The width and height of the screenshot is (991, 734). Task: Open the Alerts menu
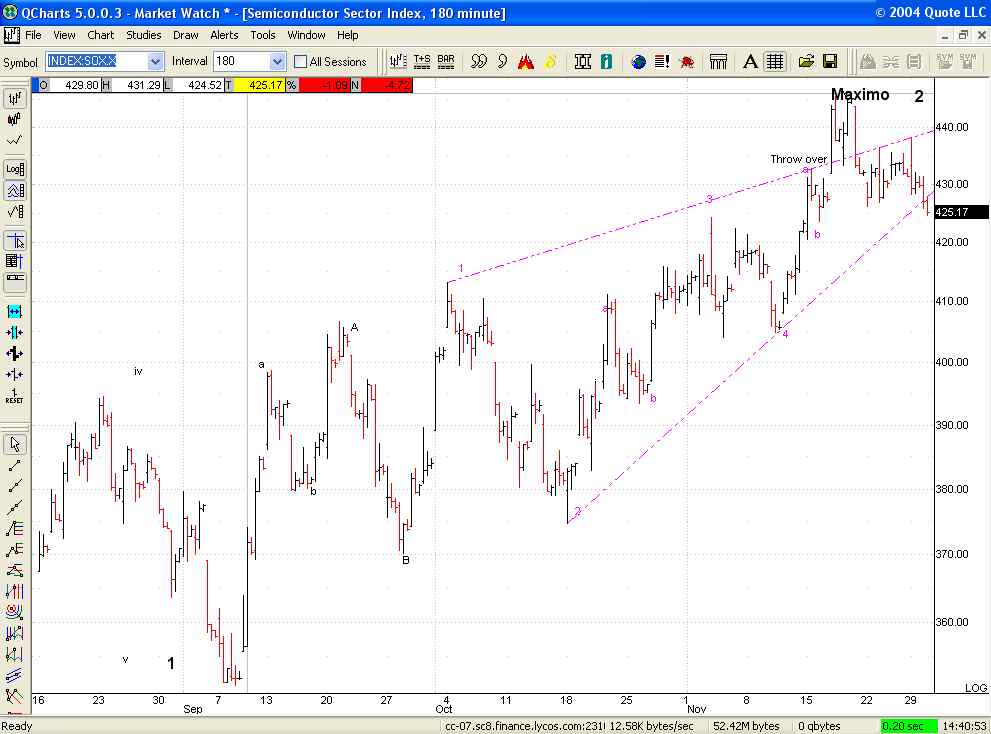(224, 35)
